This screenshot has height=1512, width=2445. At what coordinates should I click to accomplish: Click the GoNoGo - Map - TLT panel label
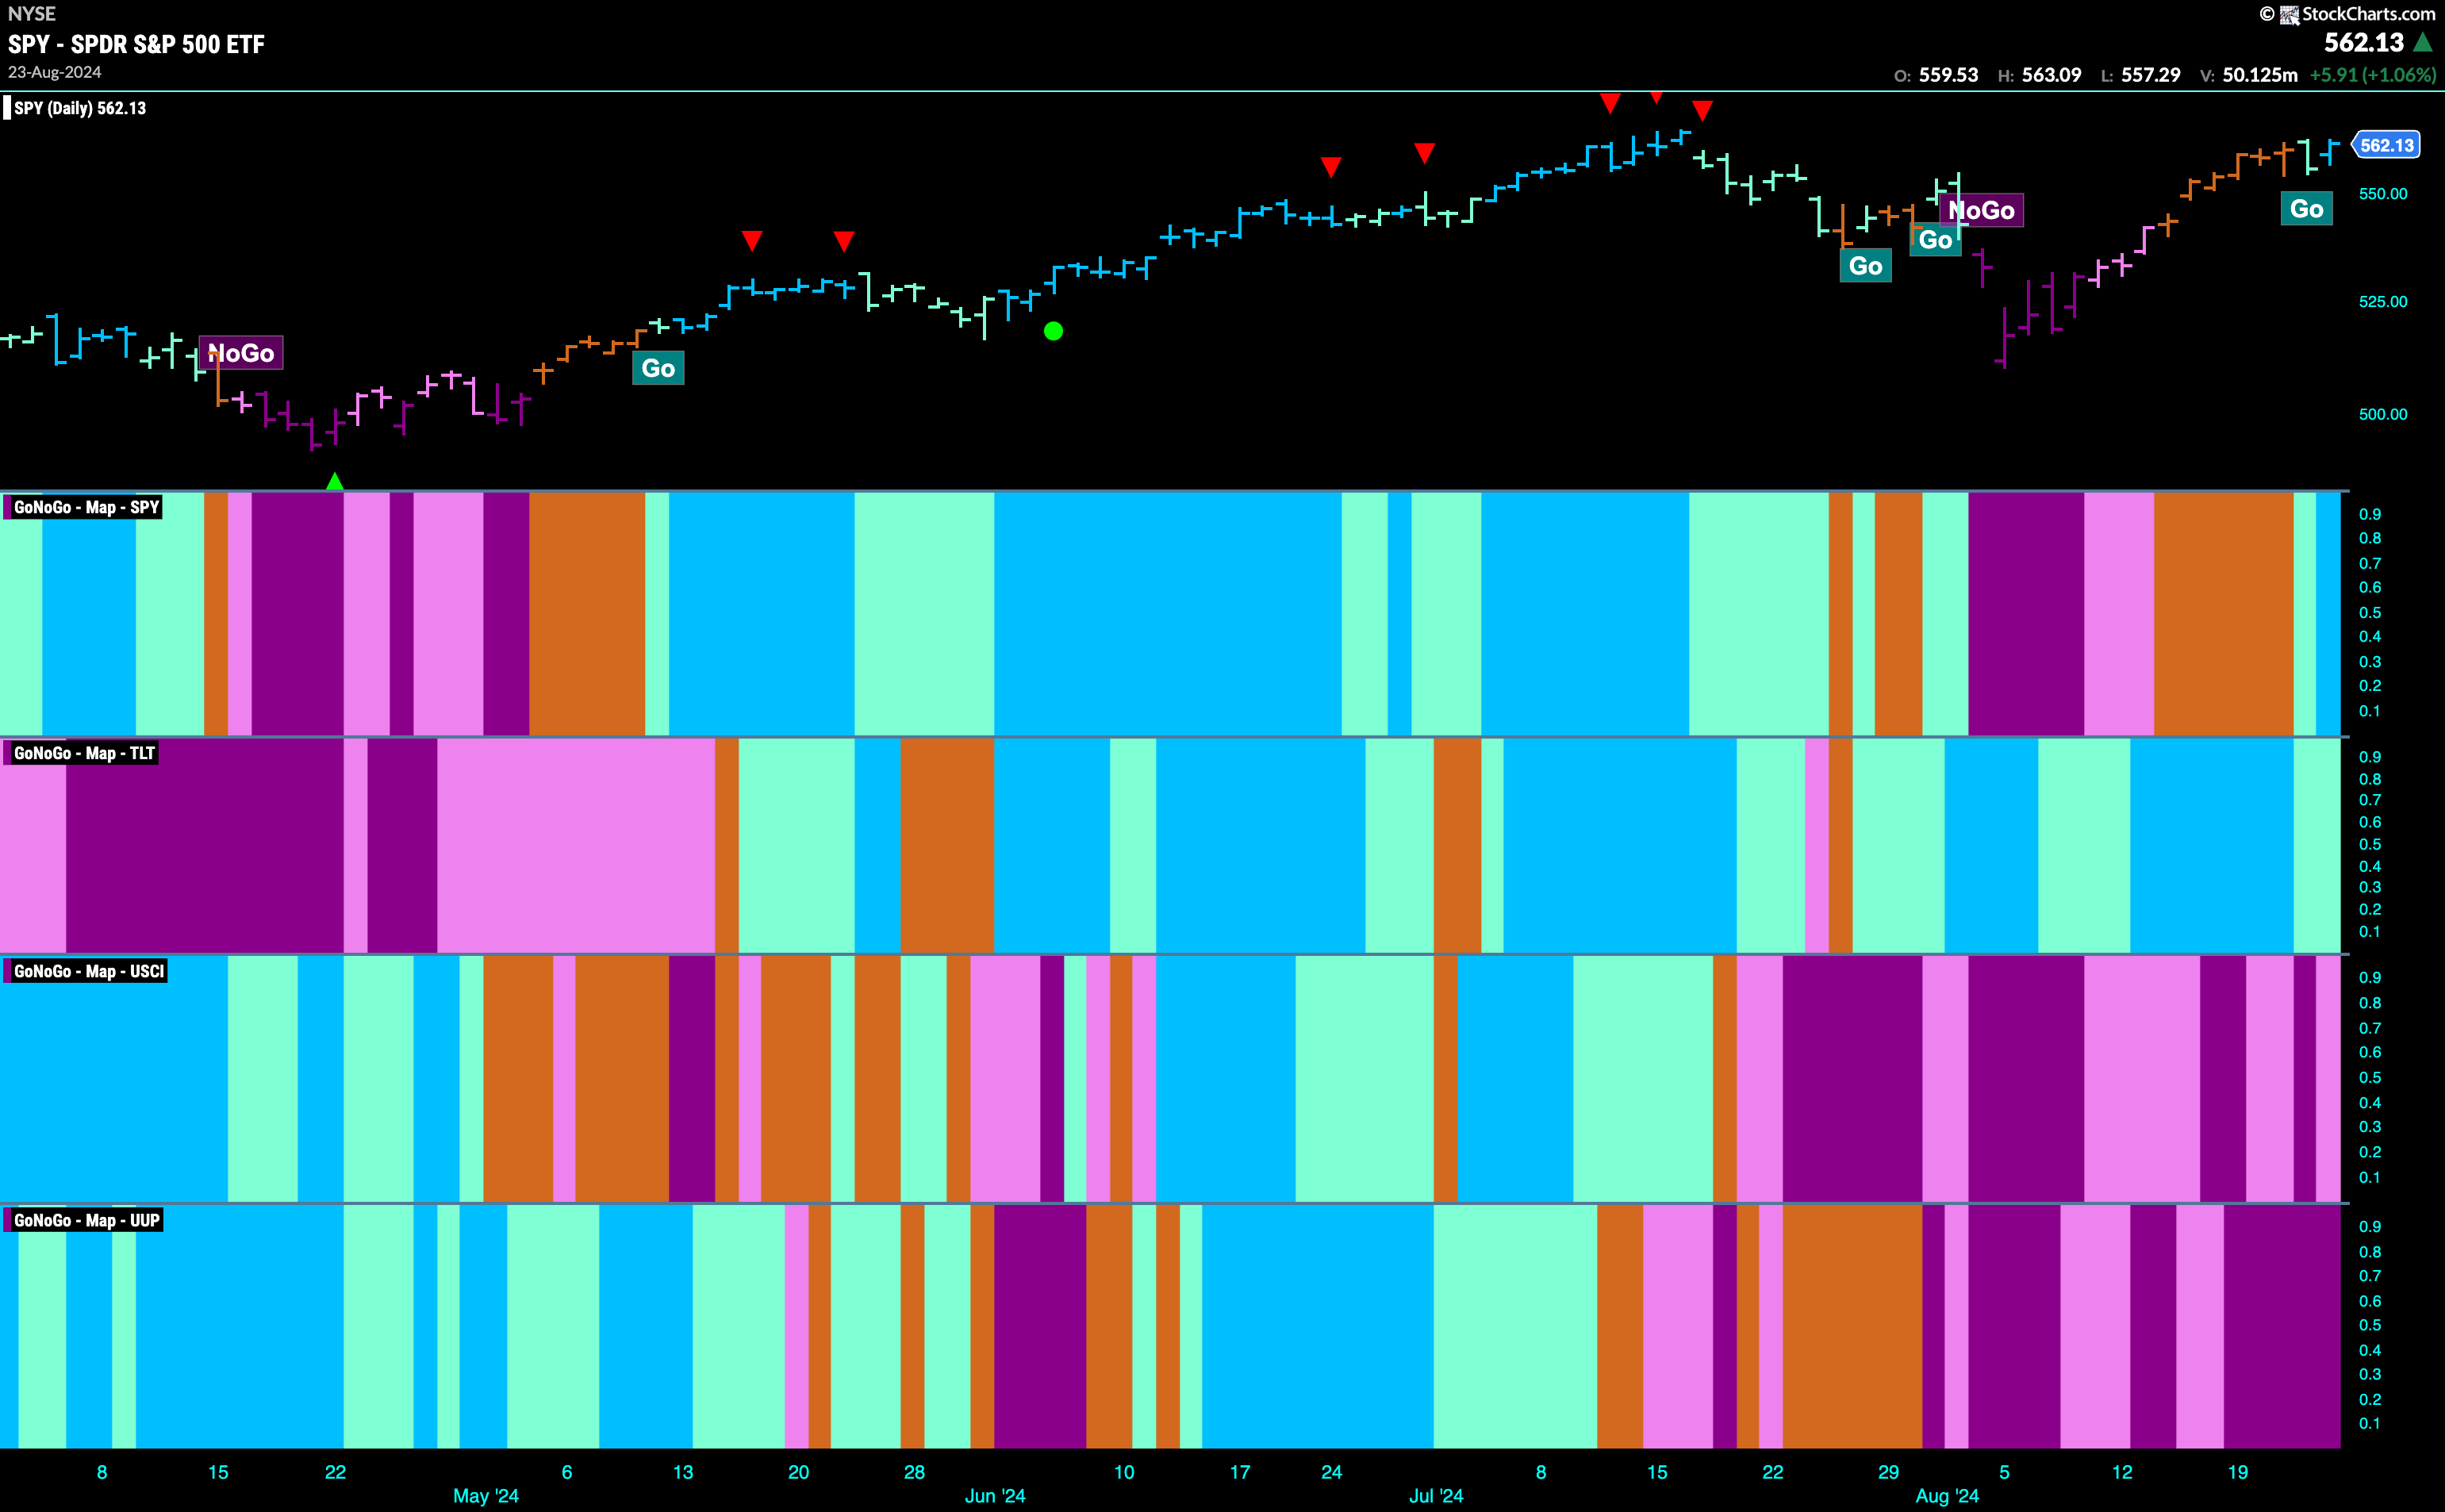(x=84, y=753)
